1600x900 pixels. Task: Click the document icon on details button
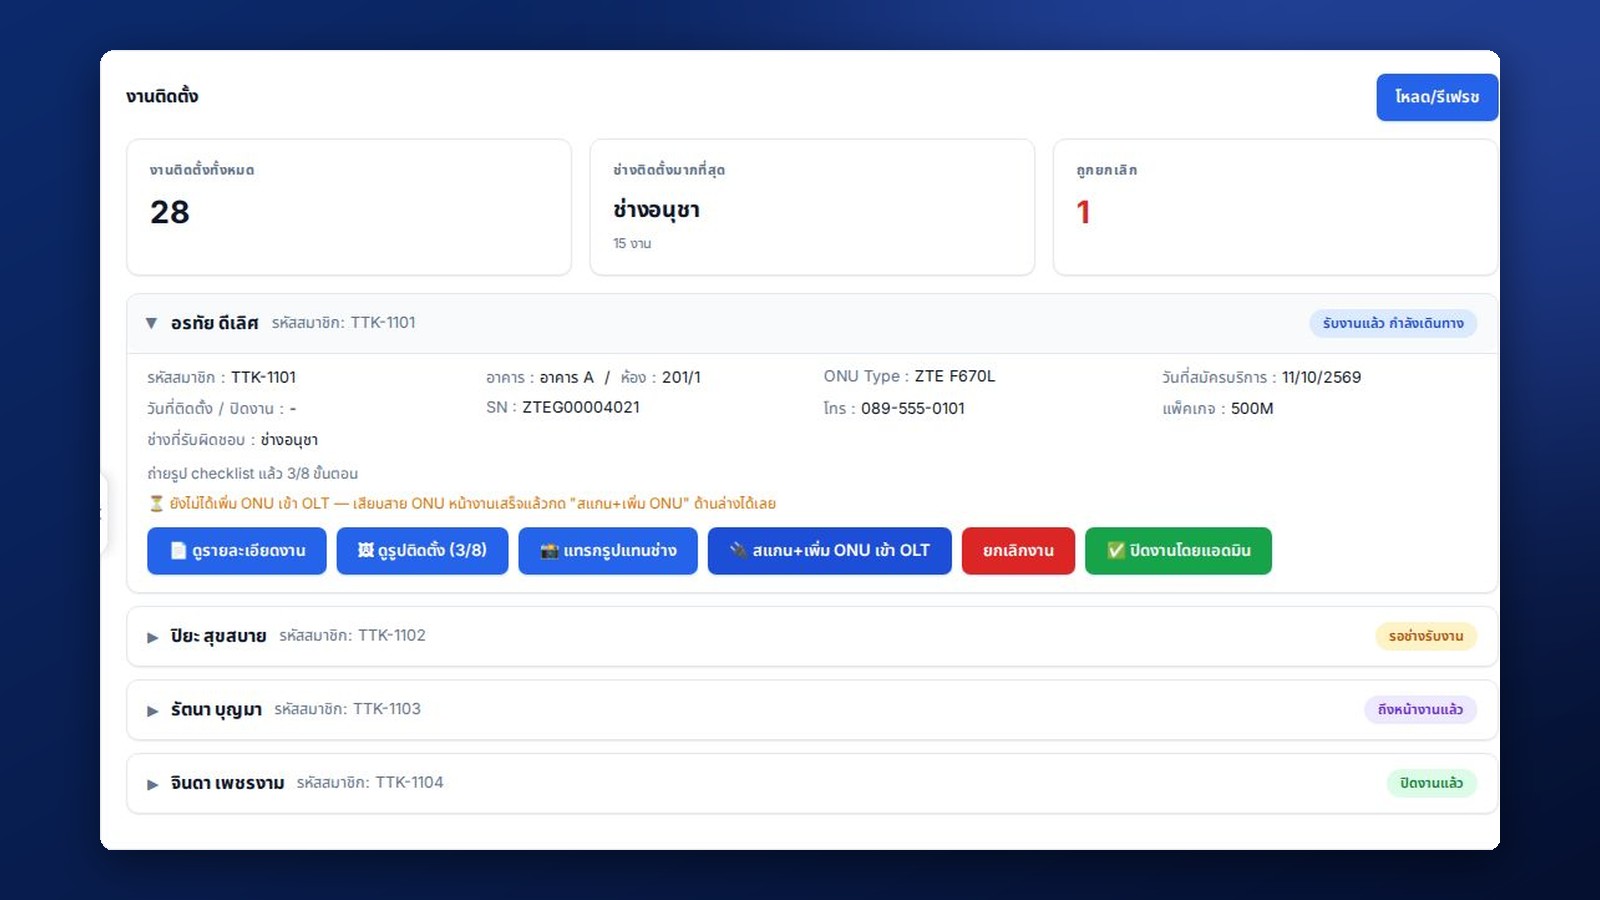(x=178, y=551)
